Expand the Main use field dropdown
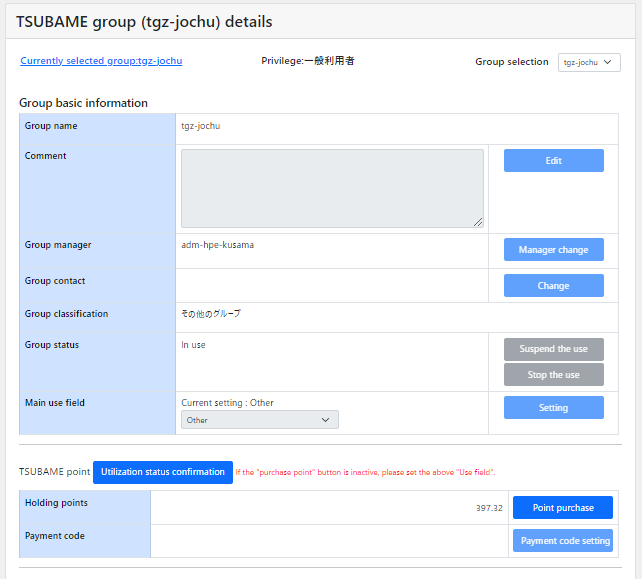 pos(260,420)
